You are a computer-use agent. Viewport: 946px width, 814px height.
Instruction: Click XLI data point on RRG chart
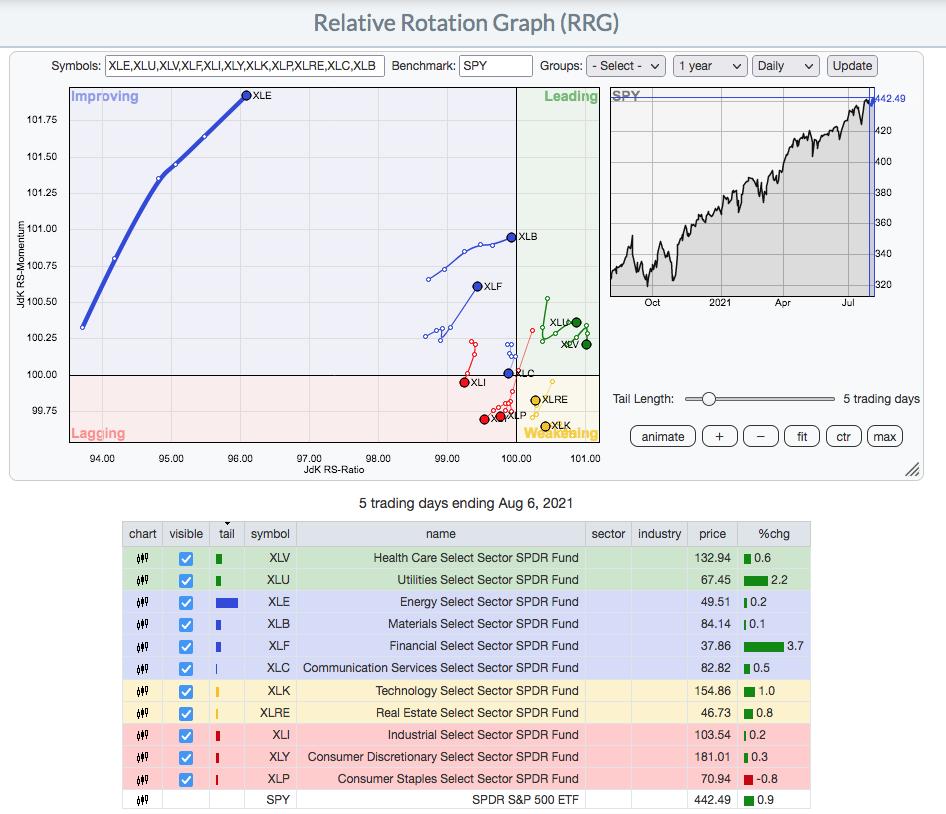(x=464, y=383)
